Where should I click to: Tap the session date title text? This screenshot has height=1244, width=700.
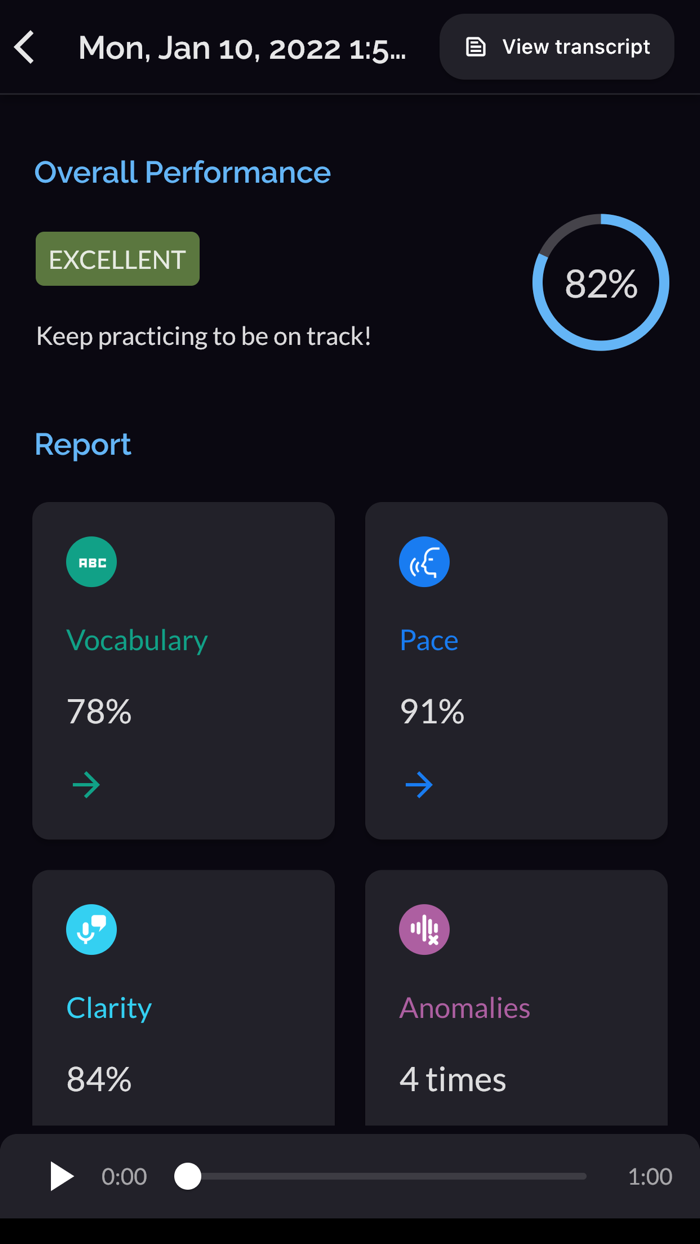pyautogui.click(x=242, y=47)
